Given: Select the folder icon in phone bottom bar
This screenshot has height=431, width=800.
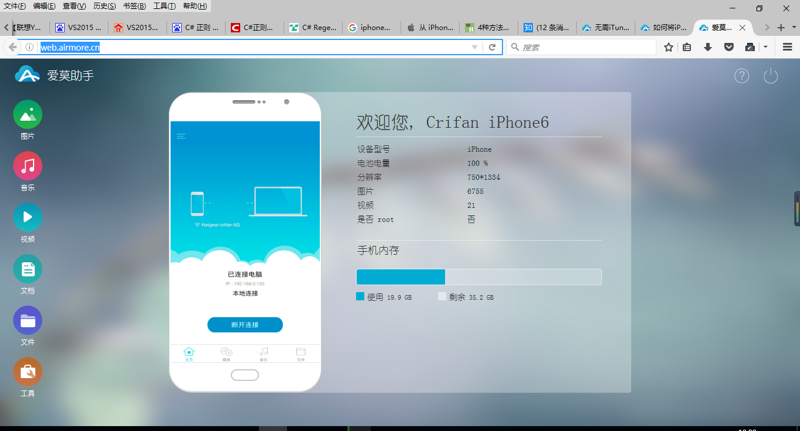Looking at the screenshot, I should point(301,353).
